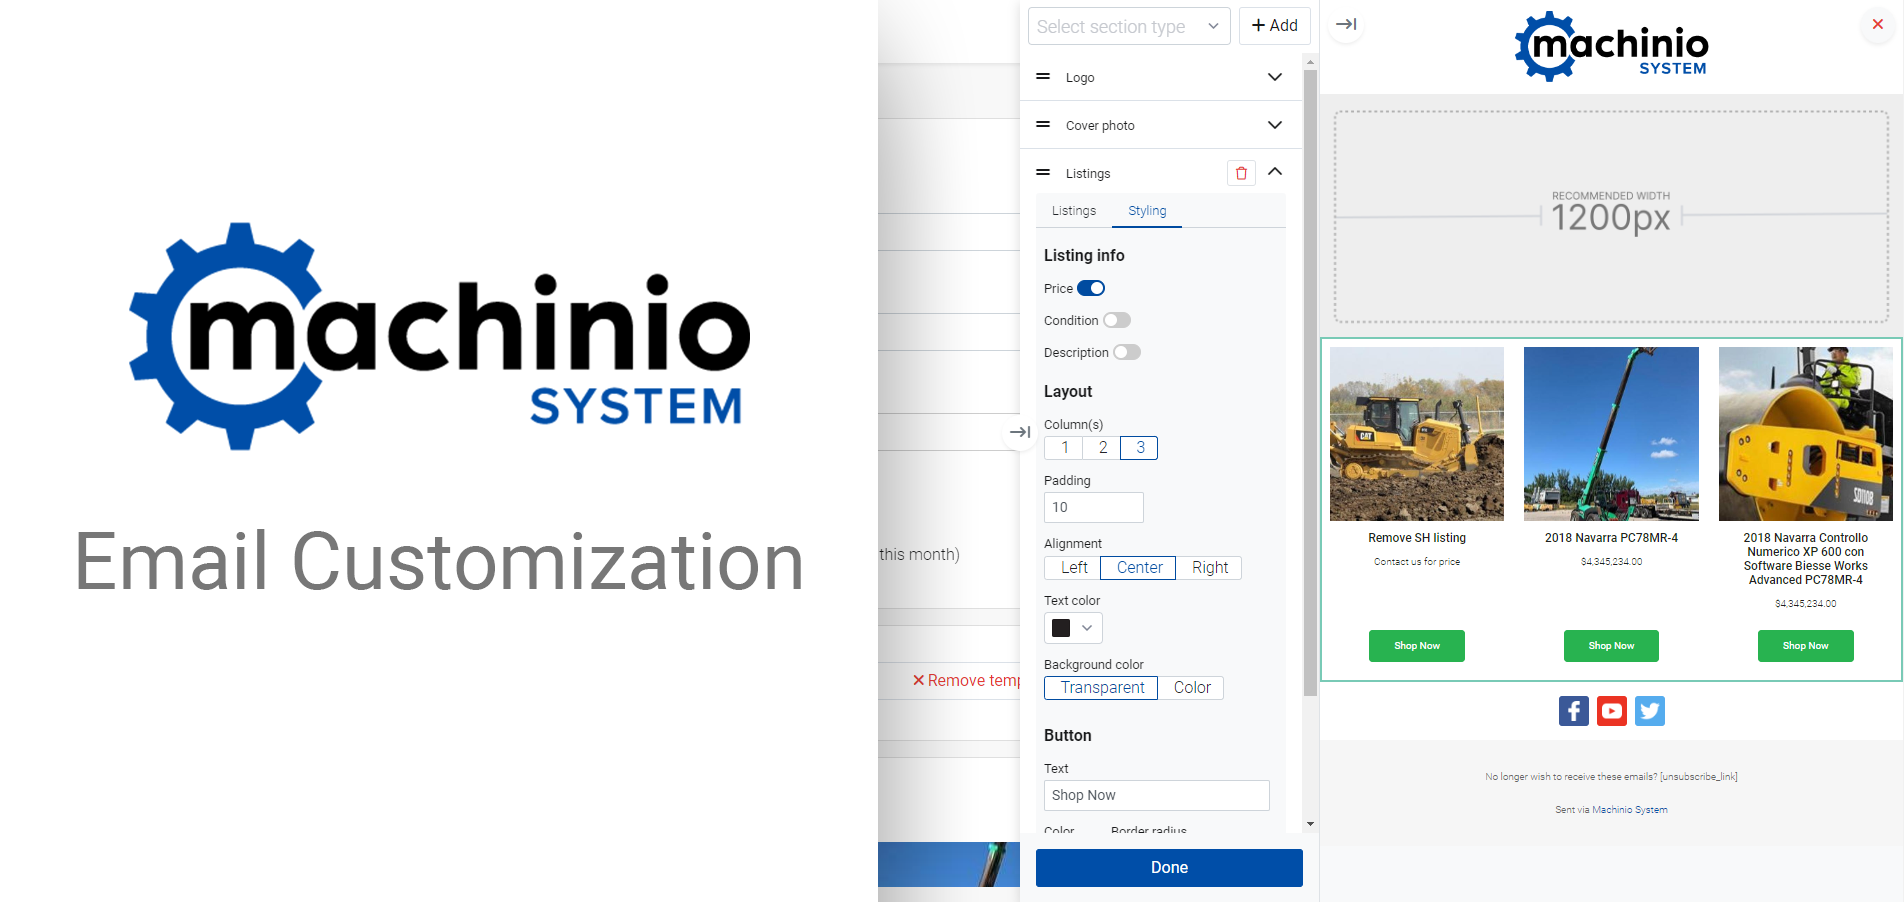Align listings Right

(1209, 568)
